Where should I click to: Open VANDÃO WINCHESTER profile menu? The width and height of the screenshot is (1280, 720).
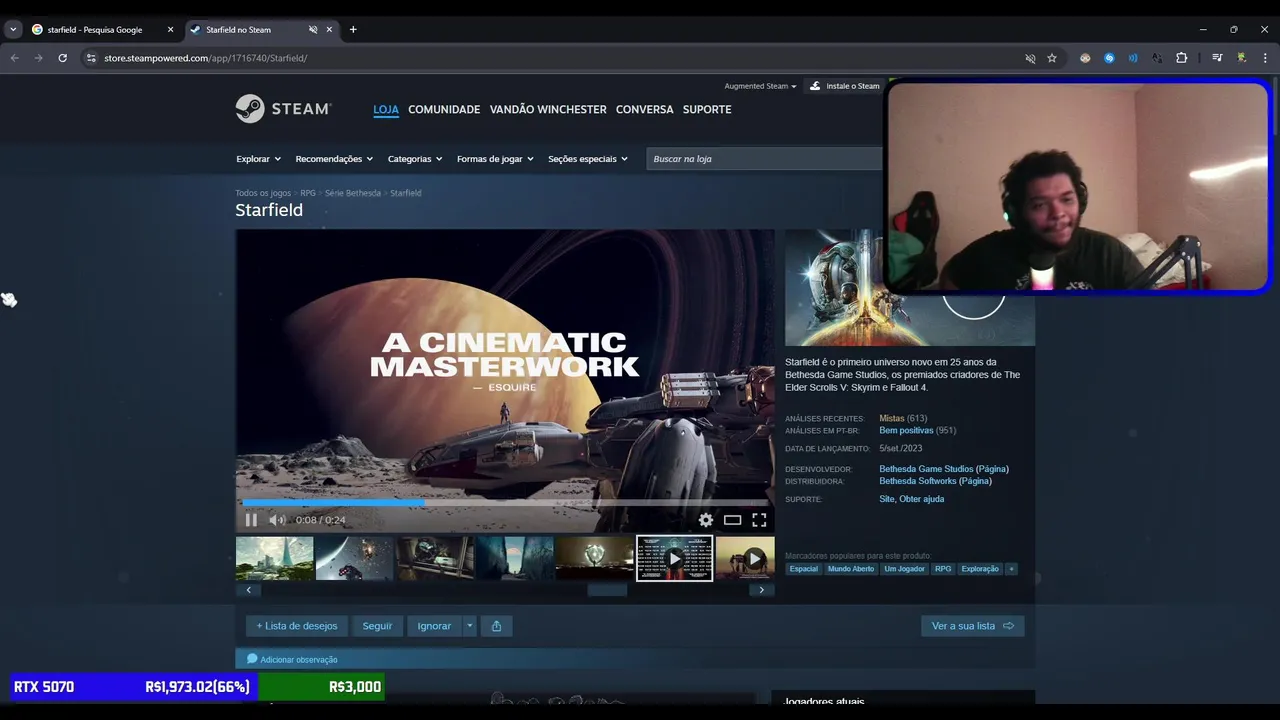(548, 109)
